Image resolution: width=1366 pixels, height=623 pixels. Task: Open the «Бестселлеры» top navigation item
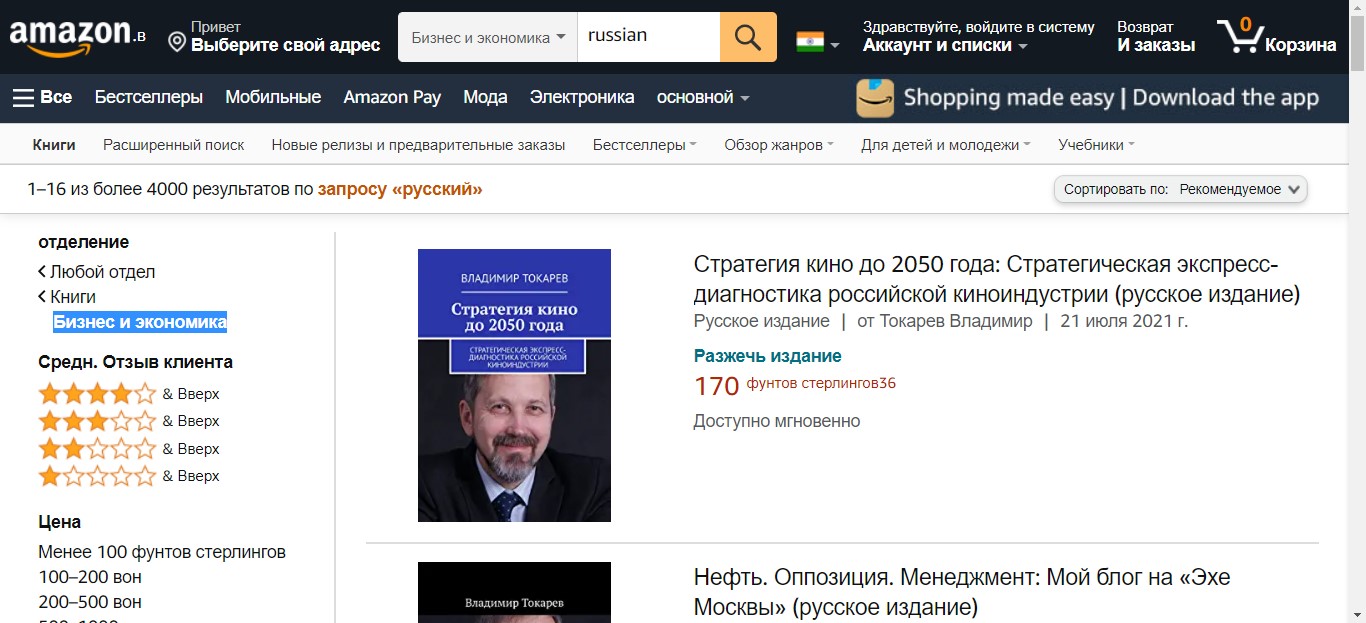[149, 97]
